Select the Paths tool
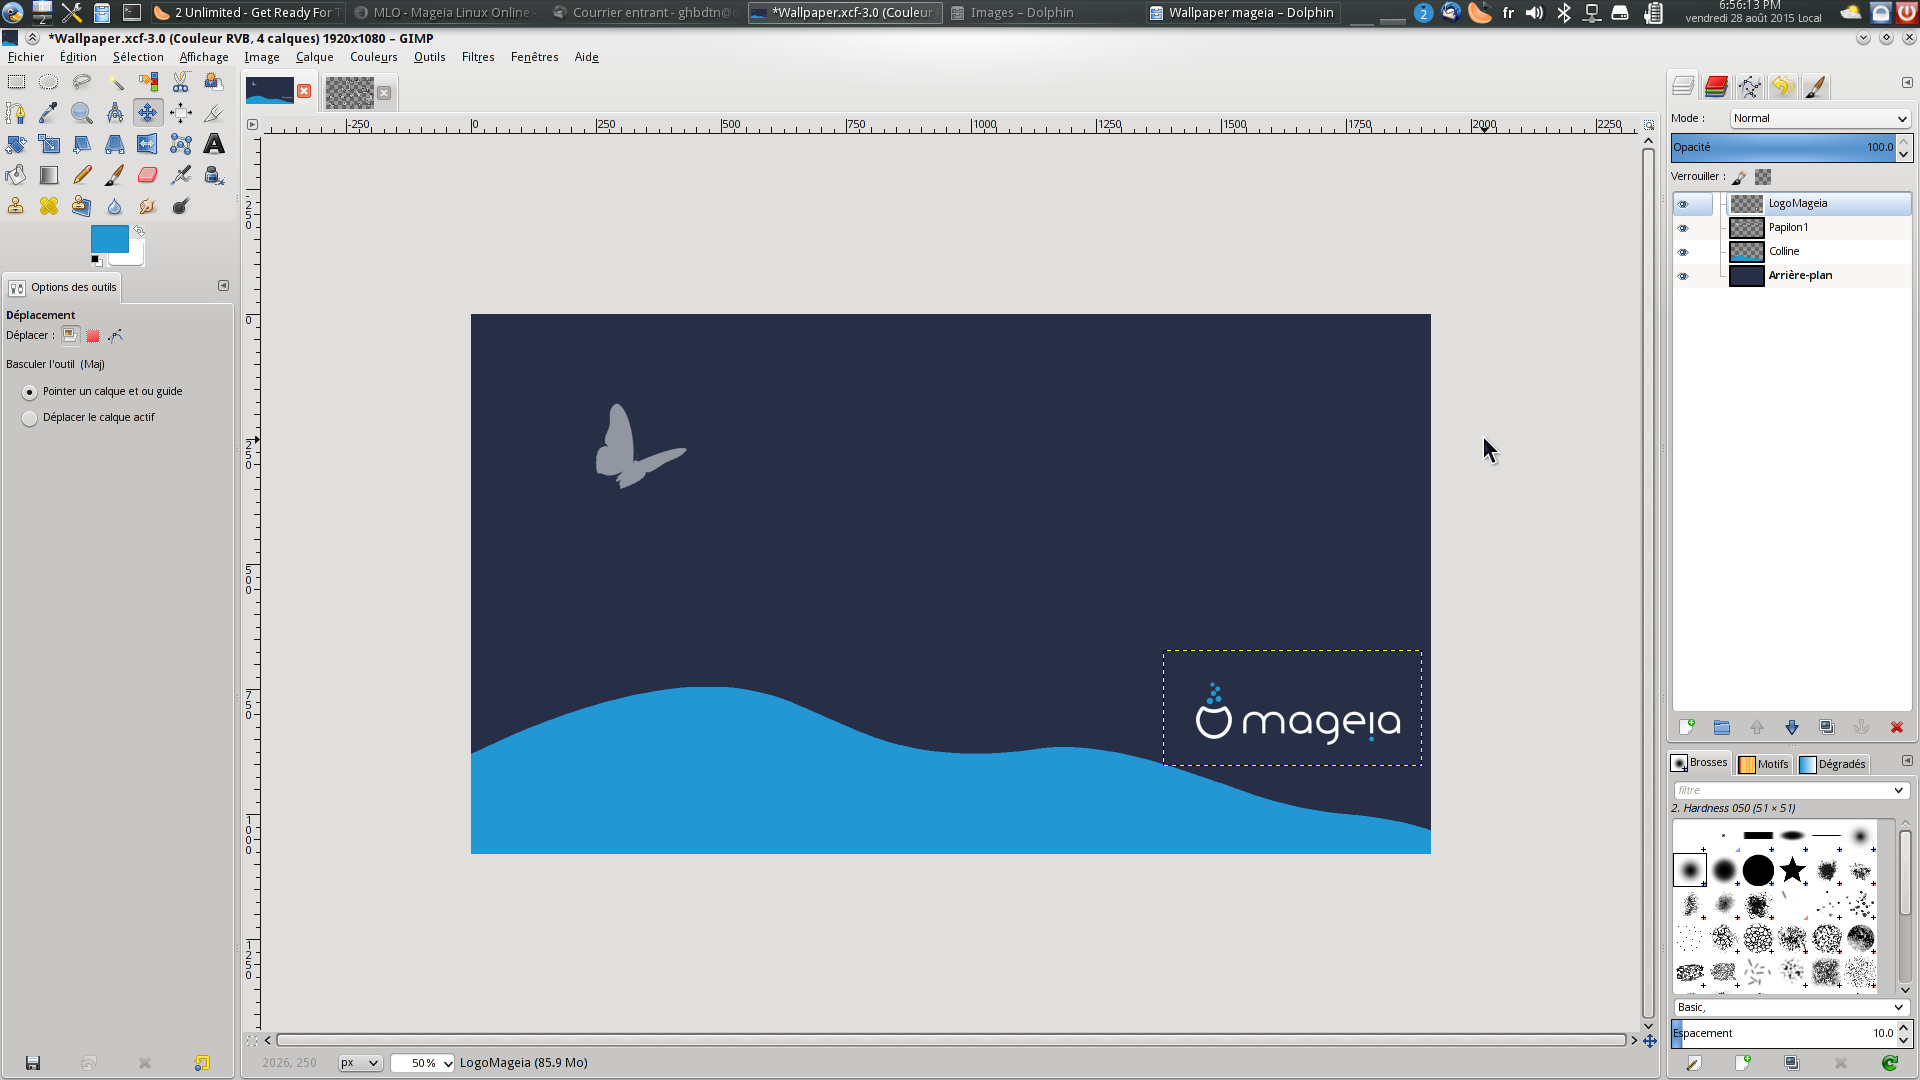The width and height of the screenshot is (1920, 1080). click(16, 113)
